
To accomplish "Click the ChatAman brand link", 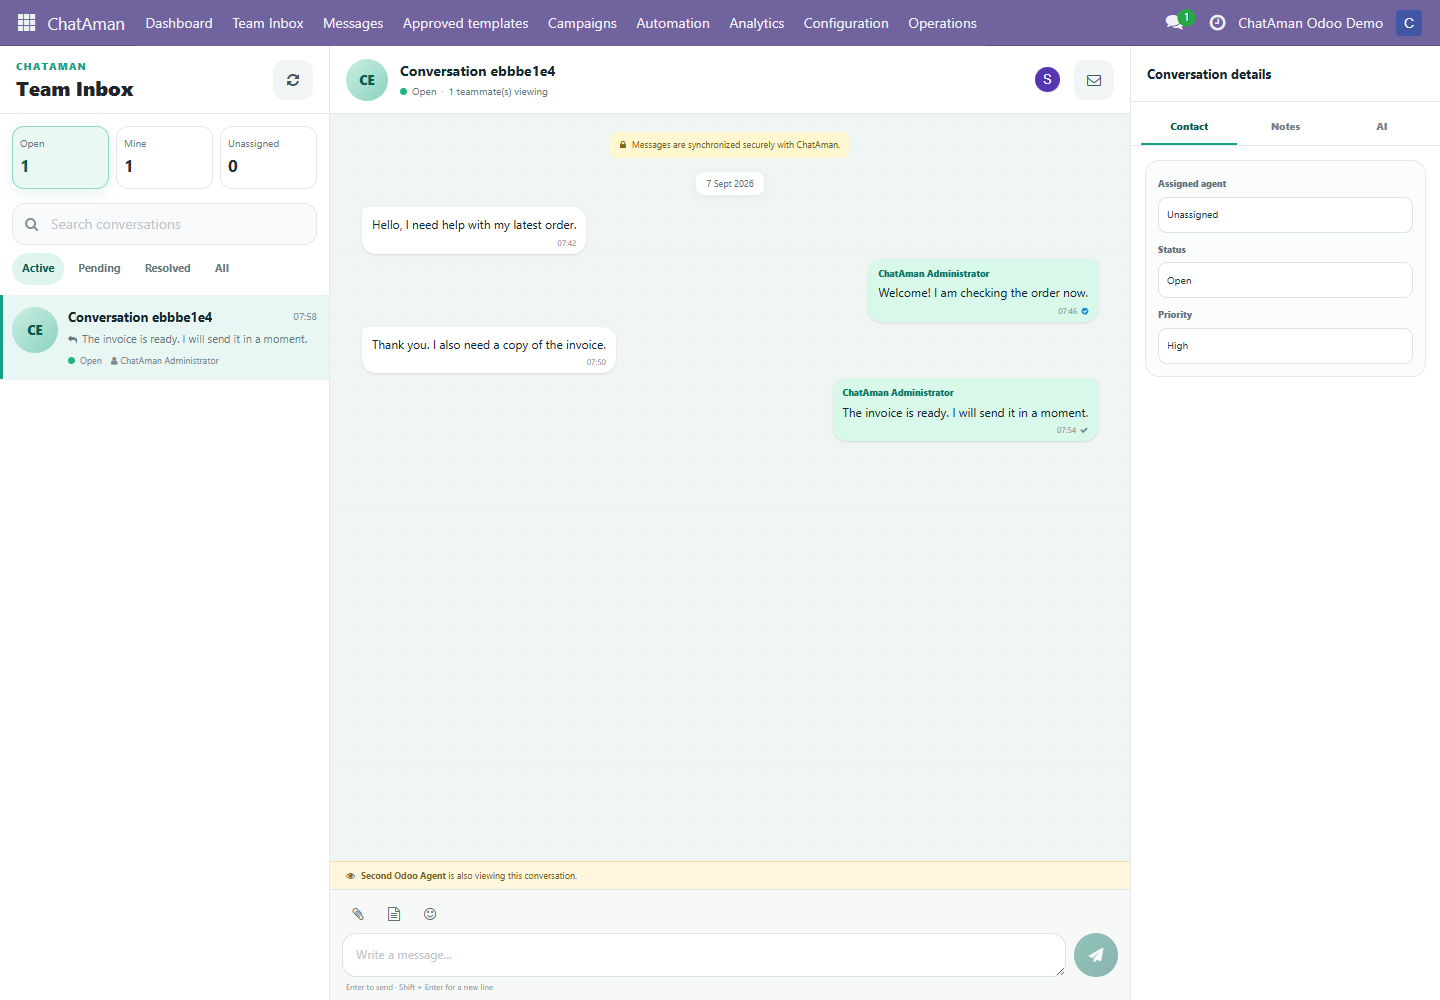I will click(86, 23).
